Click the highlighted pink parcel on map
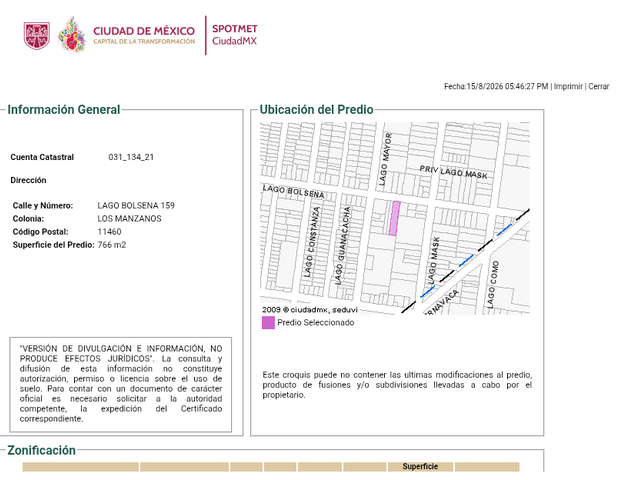Screen dimensions: 640x480 [394, 218]
